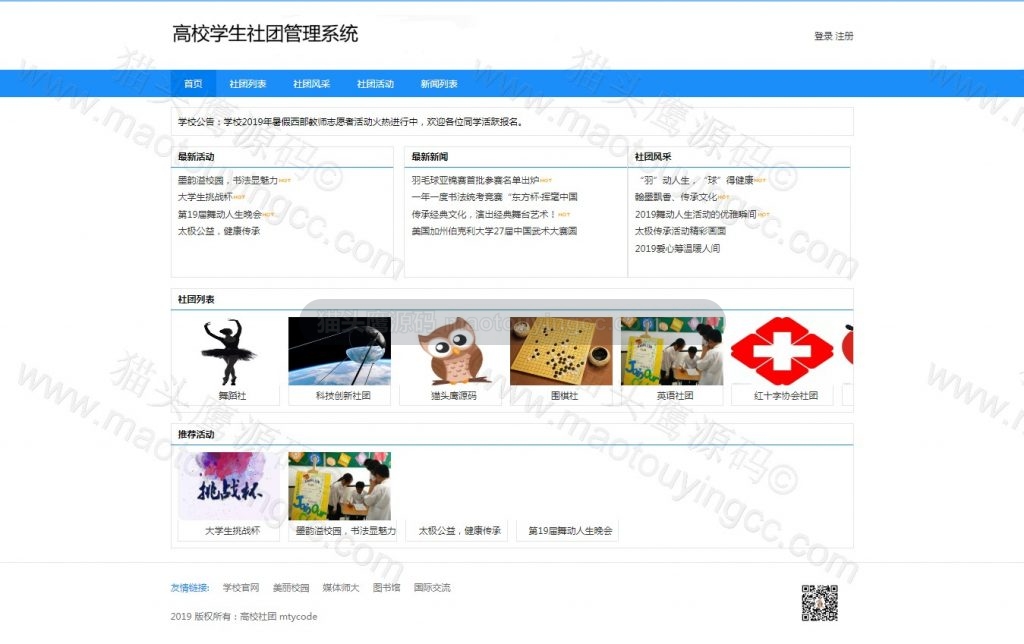Image resolution: width=1024 pixels, height=644 pixels.
Task: Open activity 墨韵溢校园，书法显魅力 in 最新活动 list
Action: tap(228, 180)
